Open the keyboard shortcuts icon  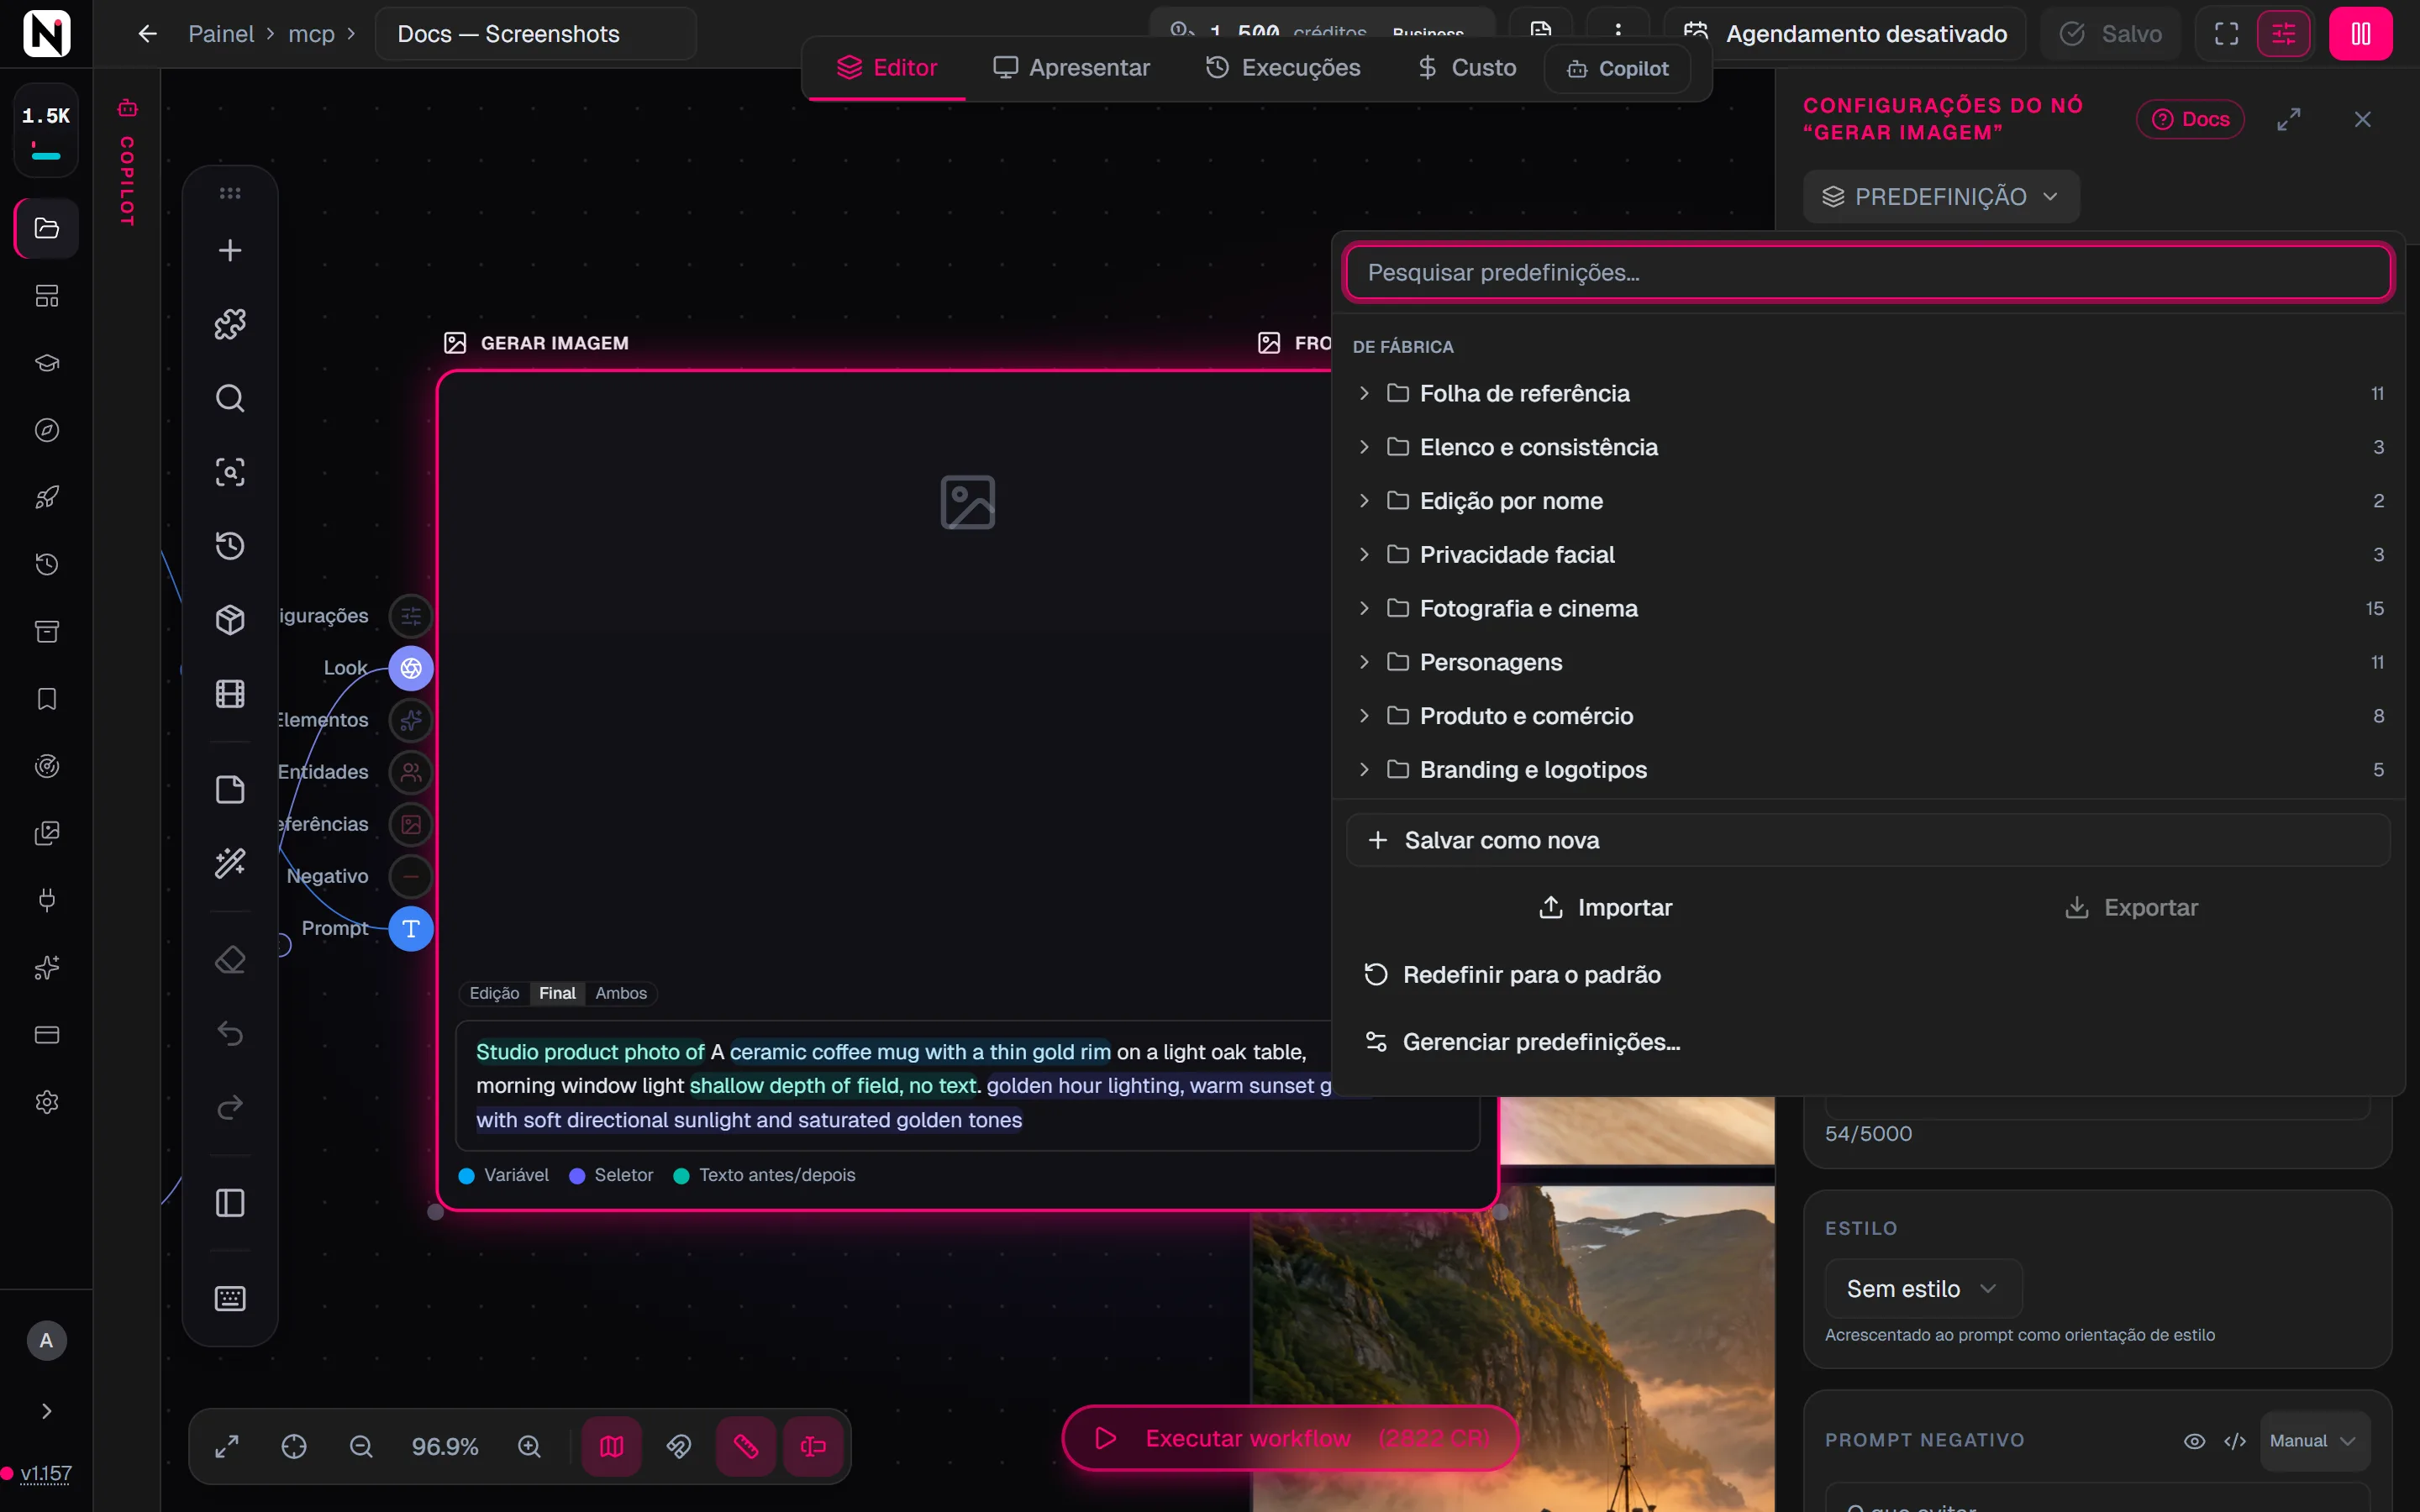(230, 1299)
